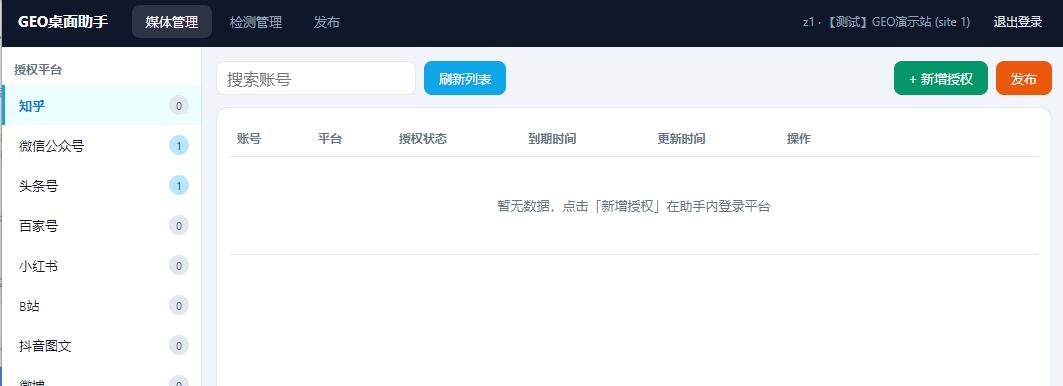Select 微信公众号 platform
Viewport: 1063px width, 386px height.
point(102,146)
